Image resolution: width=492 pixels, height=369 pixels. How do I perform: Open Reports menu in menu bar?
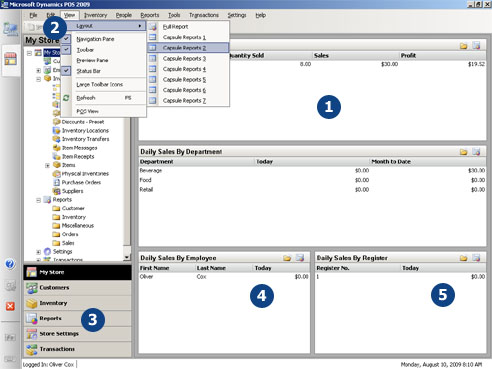tap(150, 15)
